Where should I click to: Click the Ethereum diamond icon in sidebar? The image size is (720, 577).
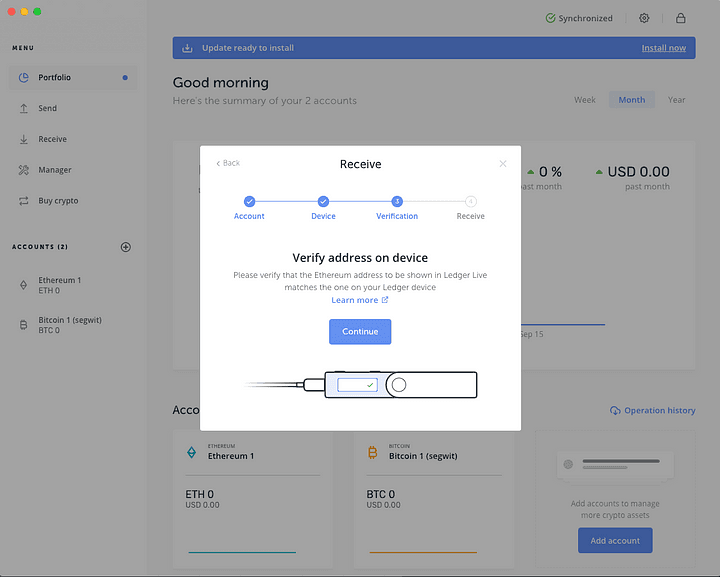coord(23,285)
